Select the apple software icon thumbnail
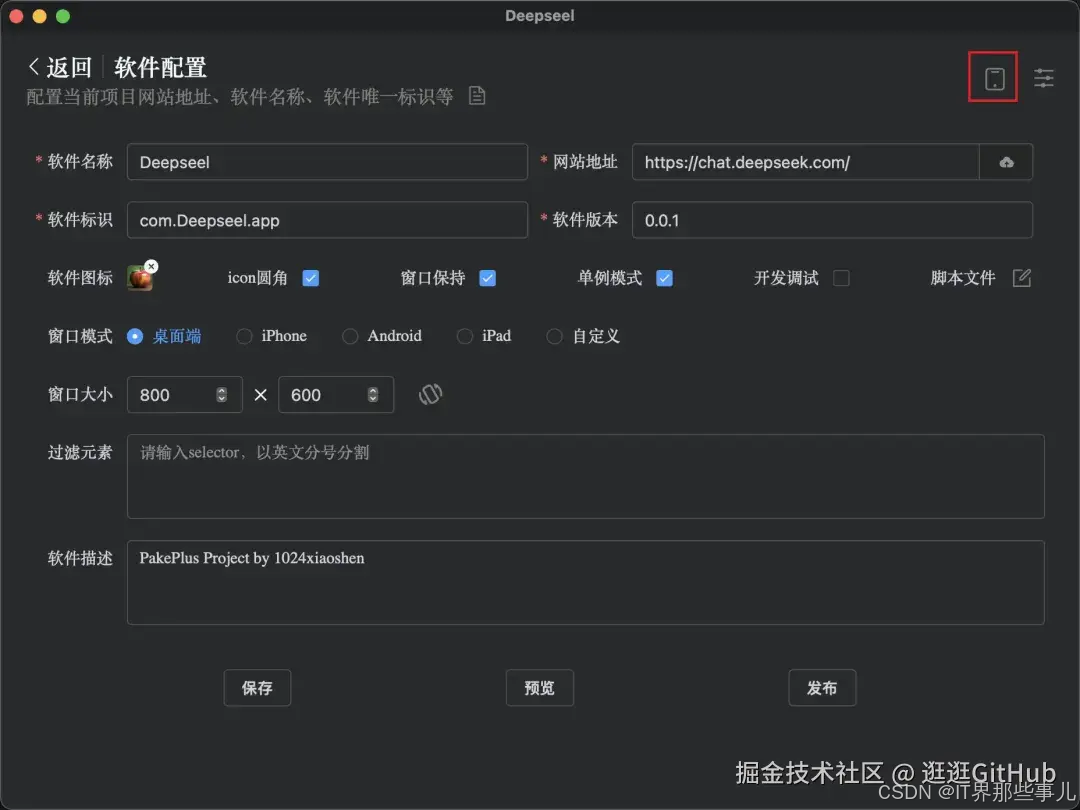 click(x=140, y=278)
